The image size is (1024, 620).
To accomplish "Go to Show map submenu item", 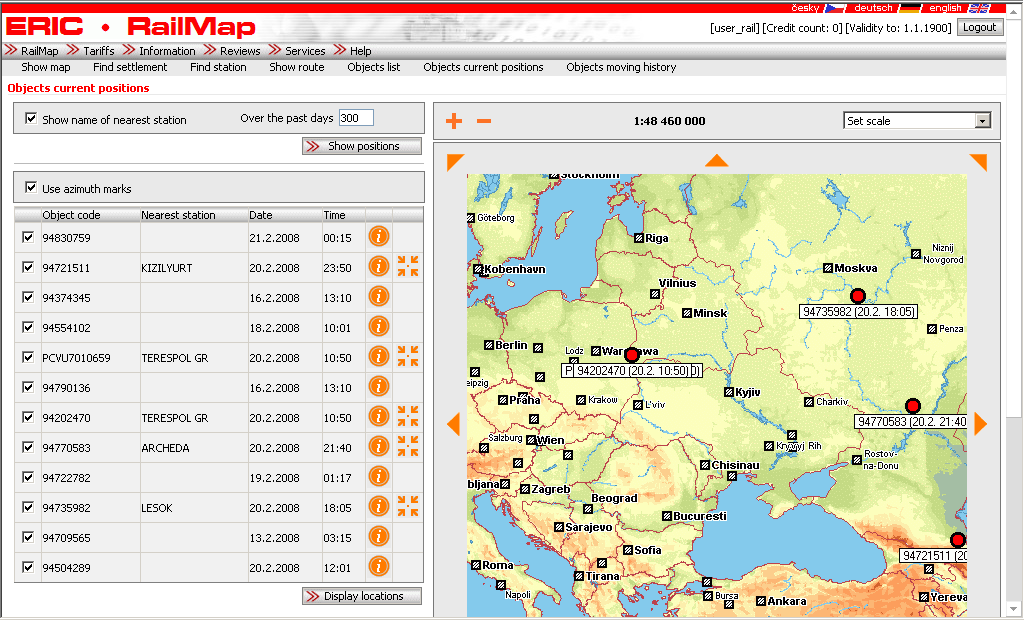I will point(46,67).
